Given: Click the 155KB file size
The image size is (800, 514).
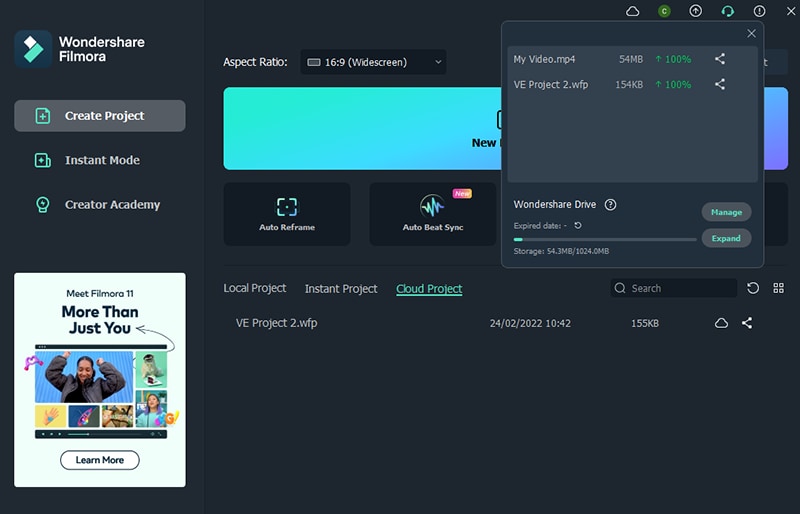Looking at the screenshot, I should 645,323.
